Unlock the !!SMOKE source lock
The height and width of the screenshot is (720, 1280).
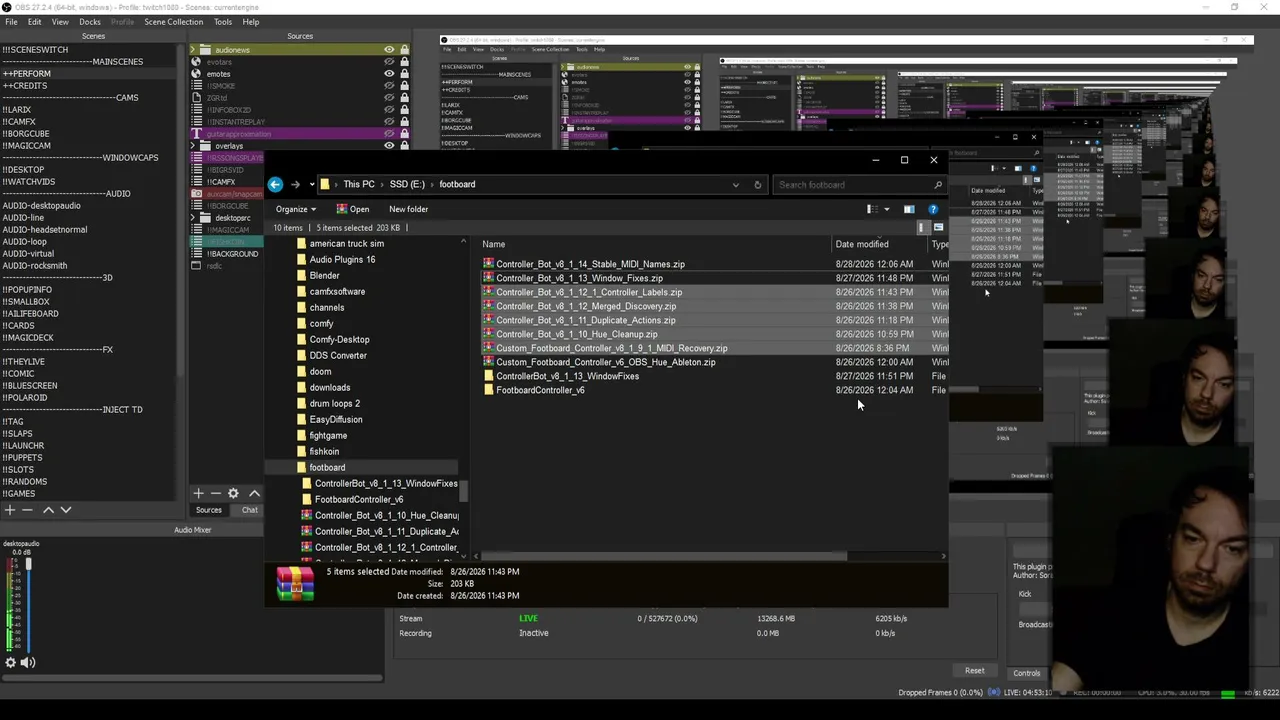[x=404, y=86]
